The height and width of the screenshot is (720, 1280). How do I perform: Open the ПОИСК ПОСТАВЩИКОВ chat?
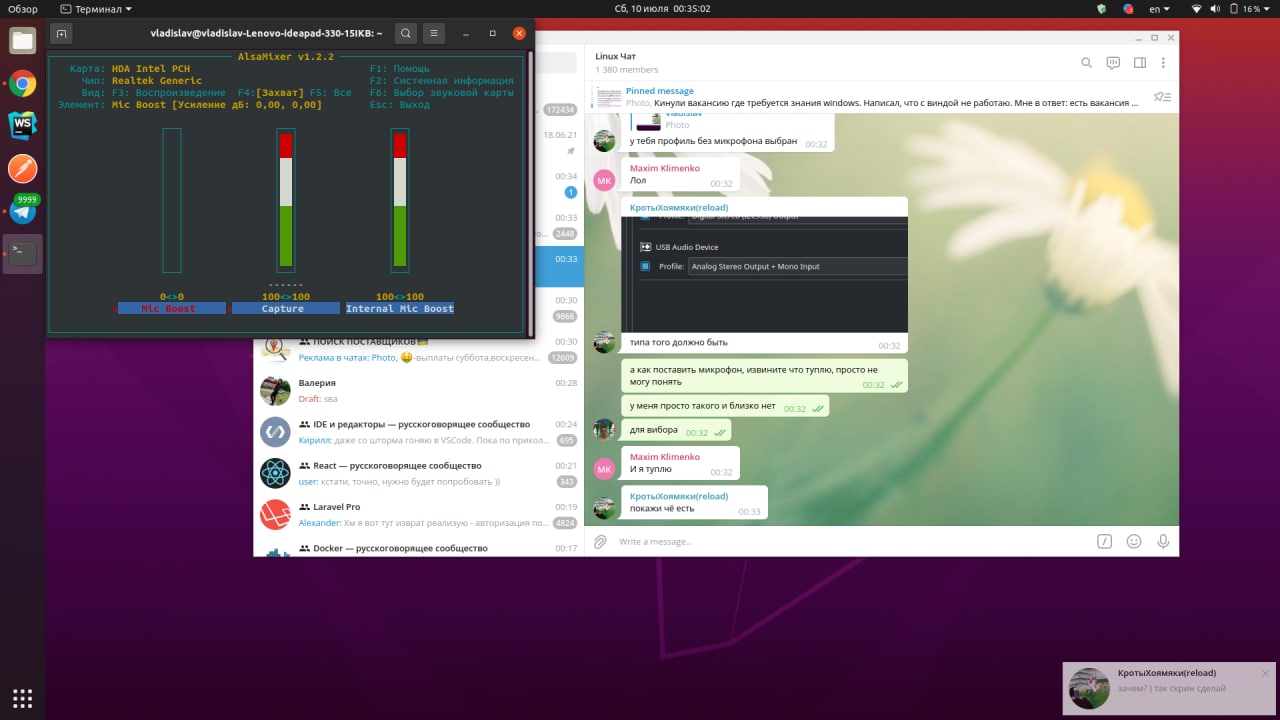click(418, 349)
